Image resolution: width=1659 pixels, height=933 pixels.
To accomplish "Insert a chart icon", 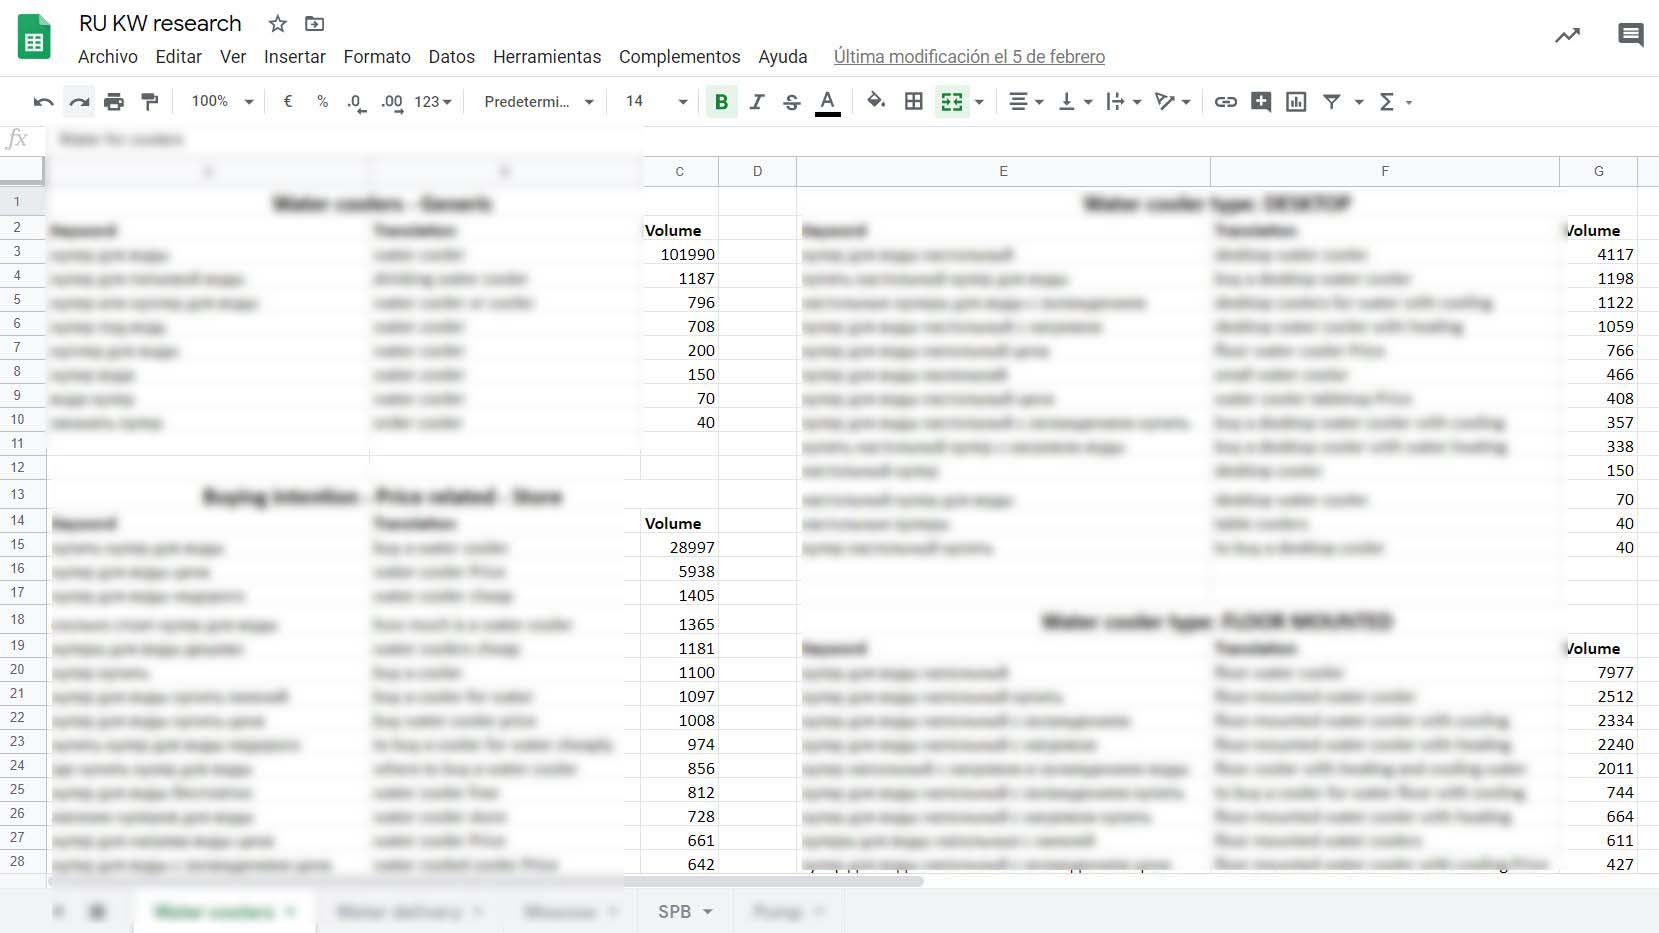I will tap(1296, 101).
